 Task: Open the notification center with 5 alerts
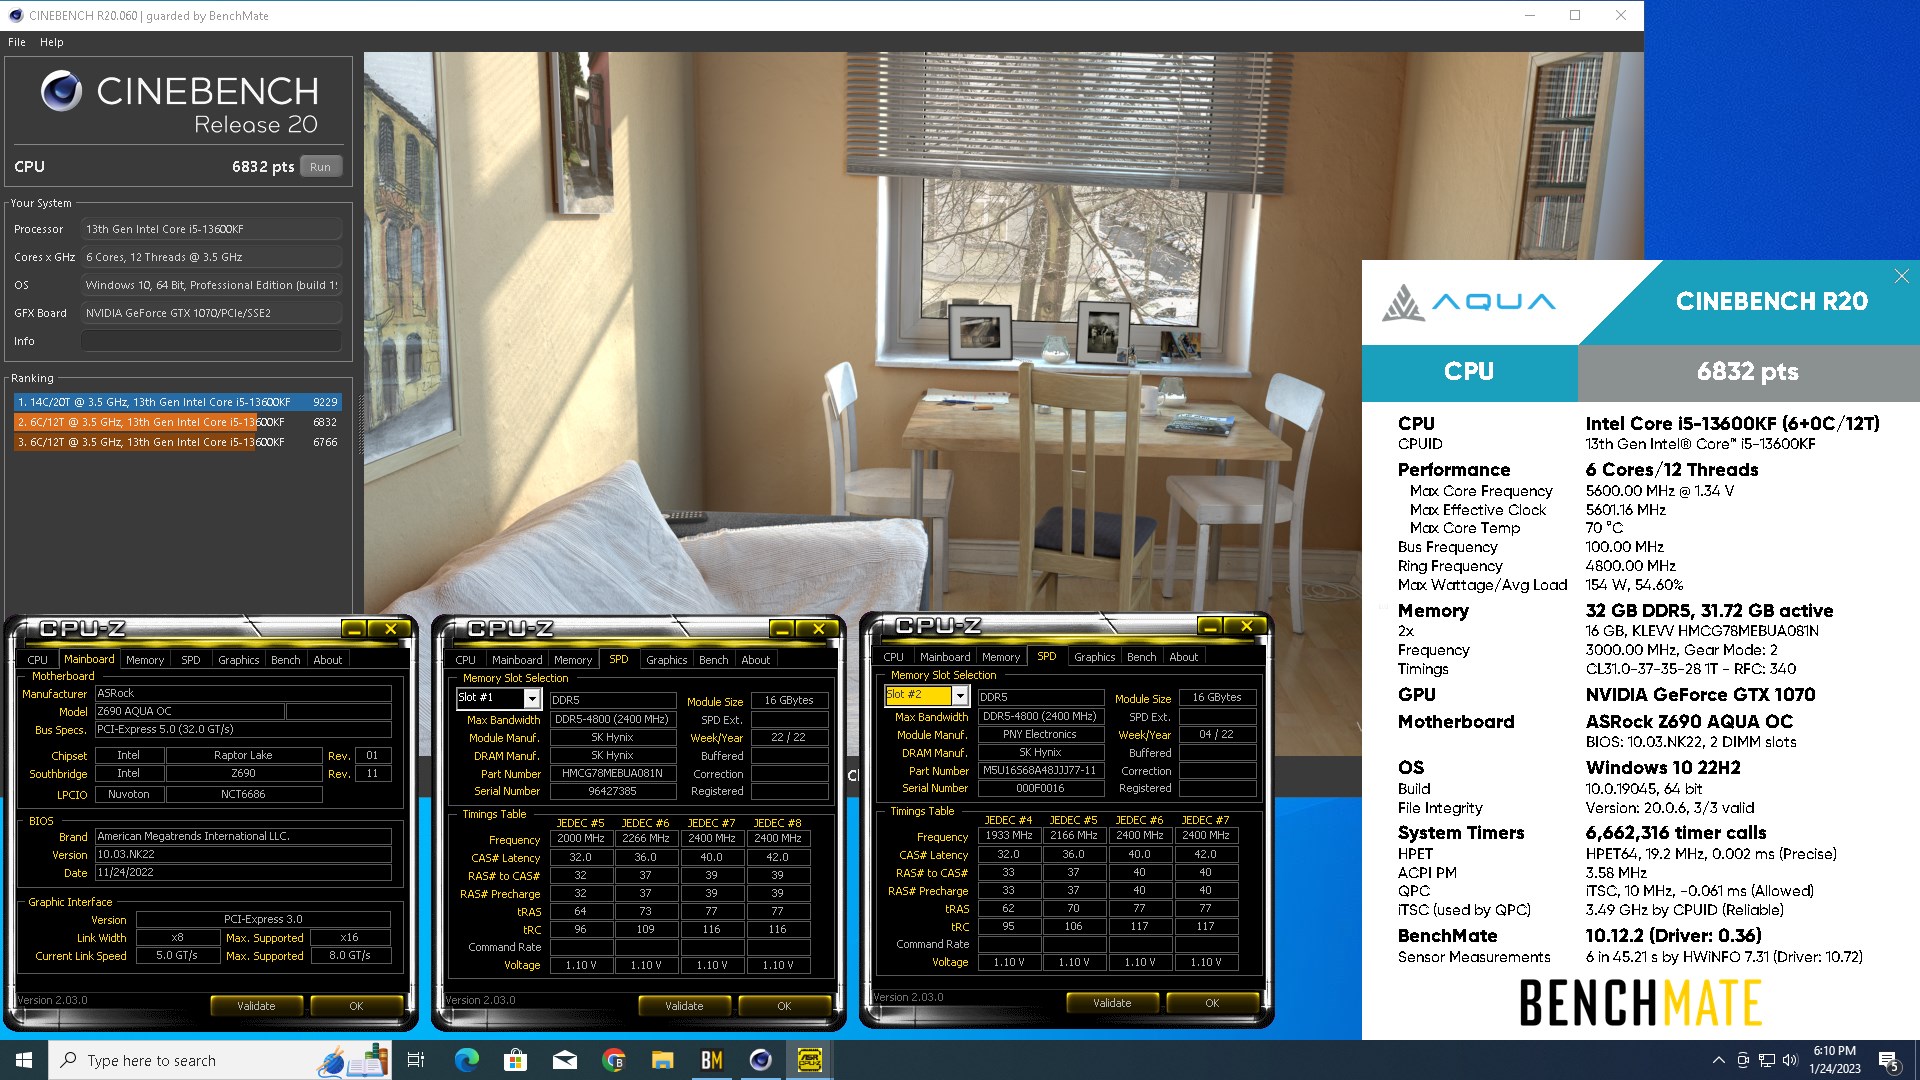1889,1061
